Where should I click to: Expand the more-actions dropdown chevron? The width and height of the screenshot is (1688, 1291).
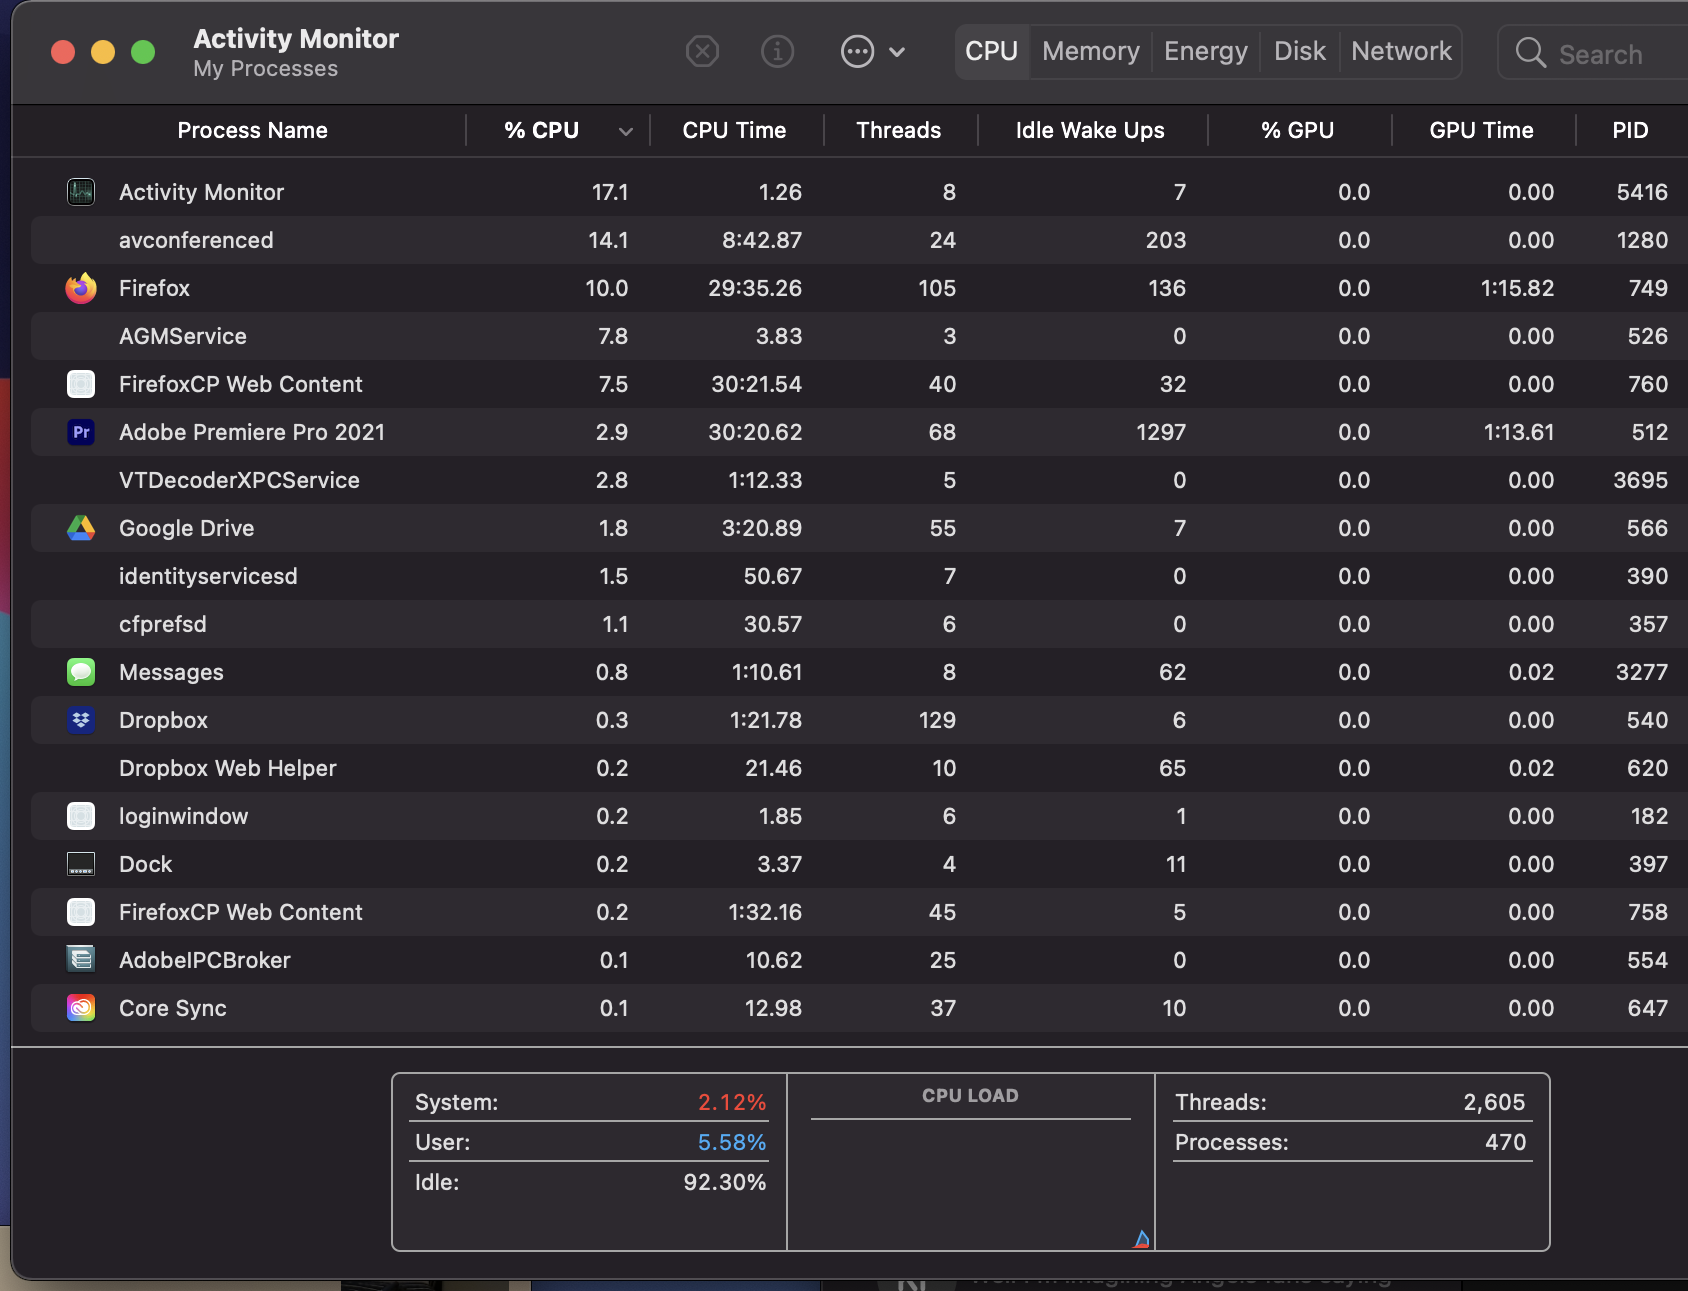897,52
